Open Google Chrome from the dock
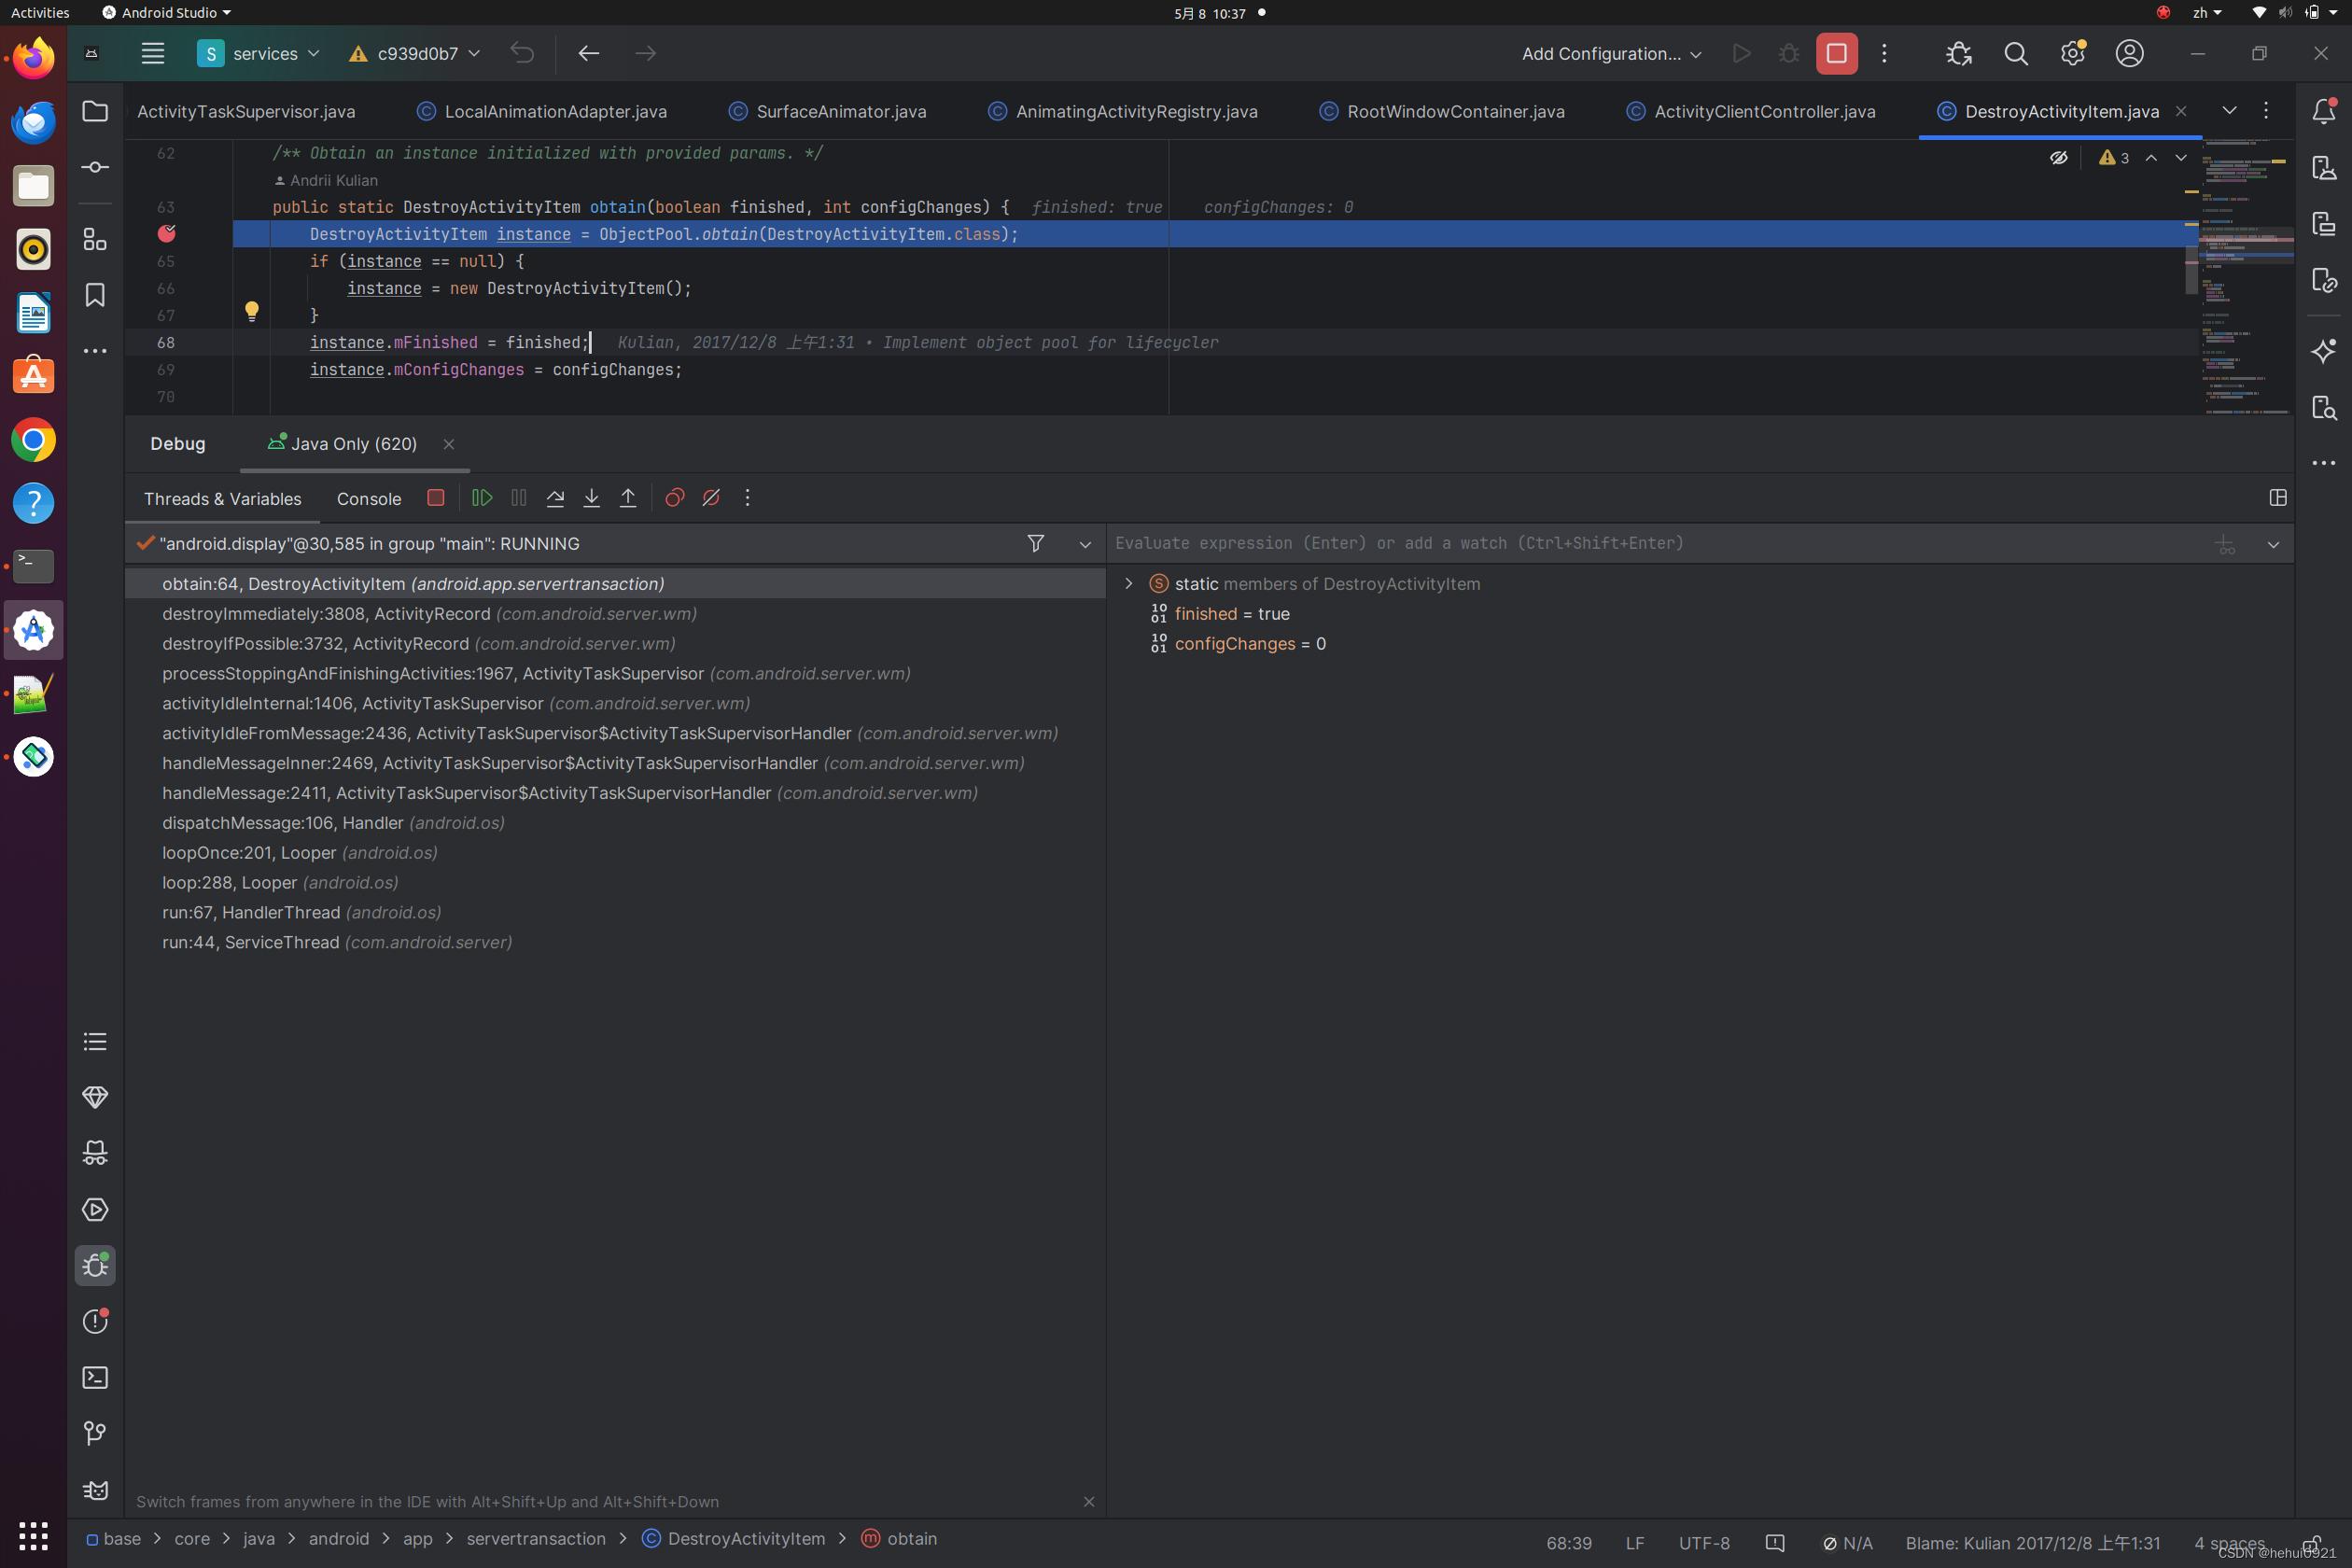Viewport: 2352px width, 1568px height. (x=33, y=440)
